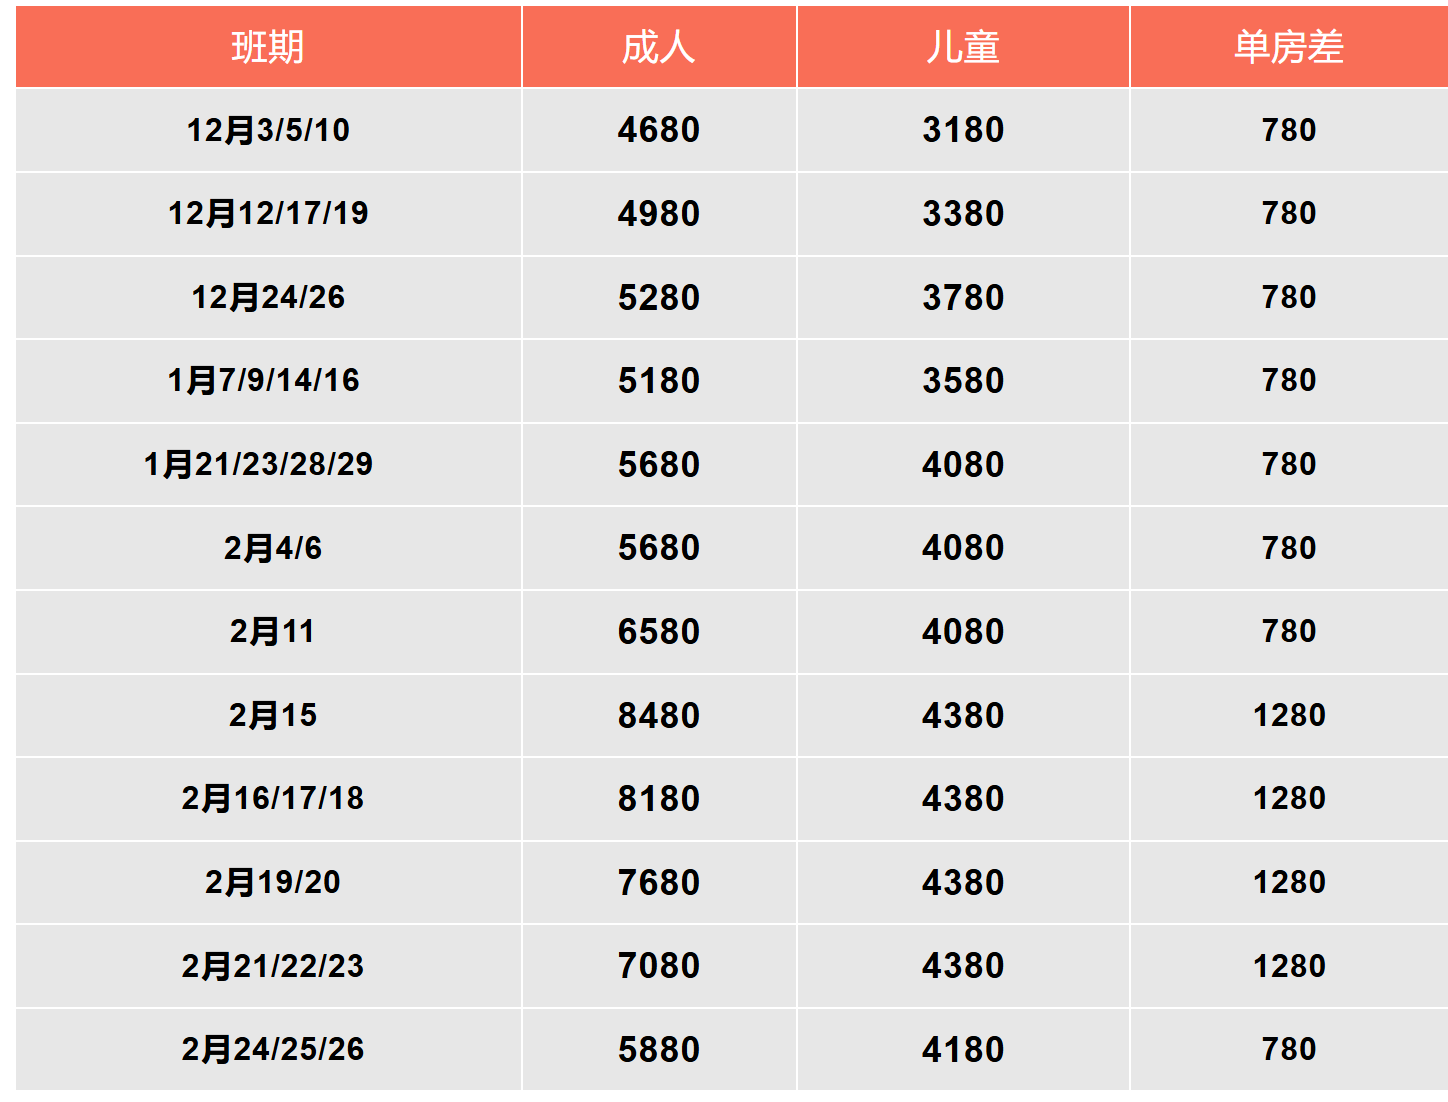Click child price 3580
Viewport: 1448px width, 1102px height.
click(x=962, y=380)
